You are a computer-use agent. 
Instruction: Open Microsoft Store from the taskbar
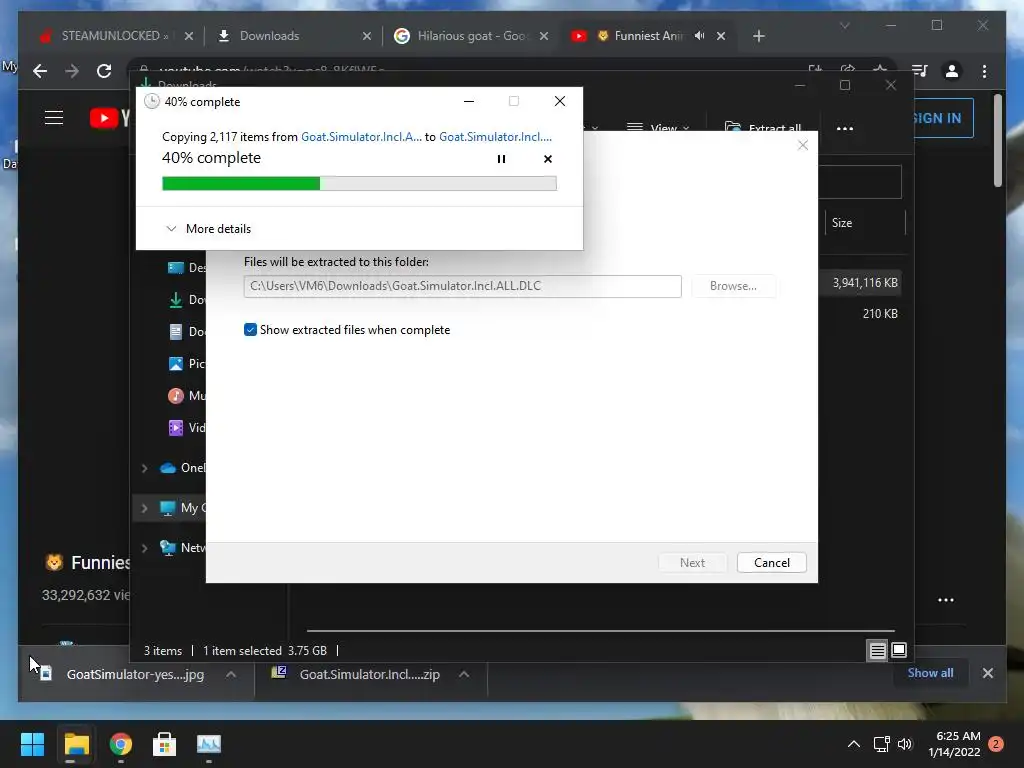pyautogui.click(x=164, y=744)
